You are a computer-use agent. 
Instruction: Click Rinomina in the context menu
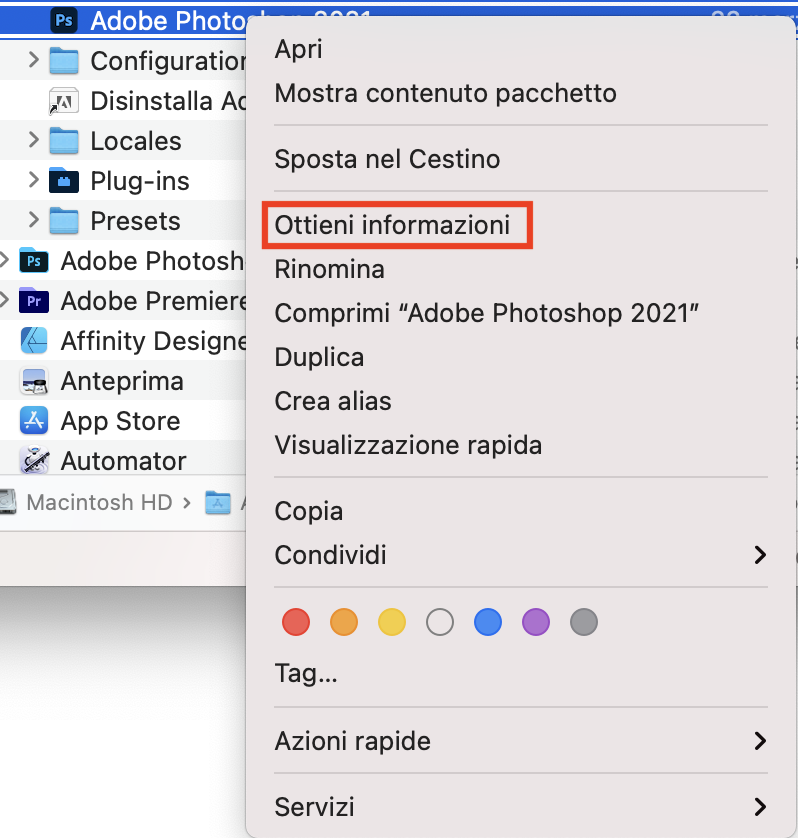tap(329, 269)
